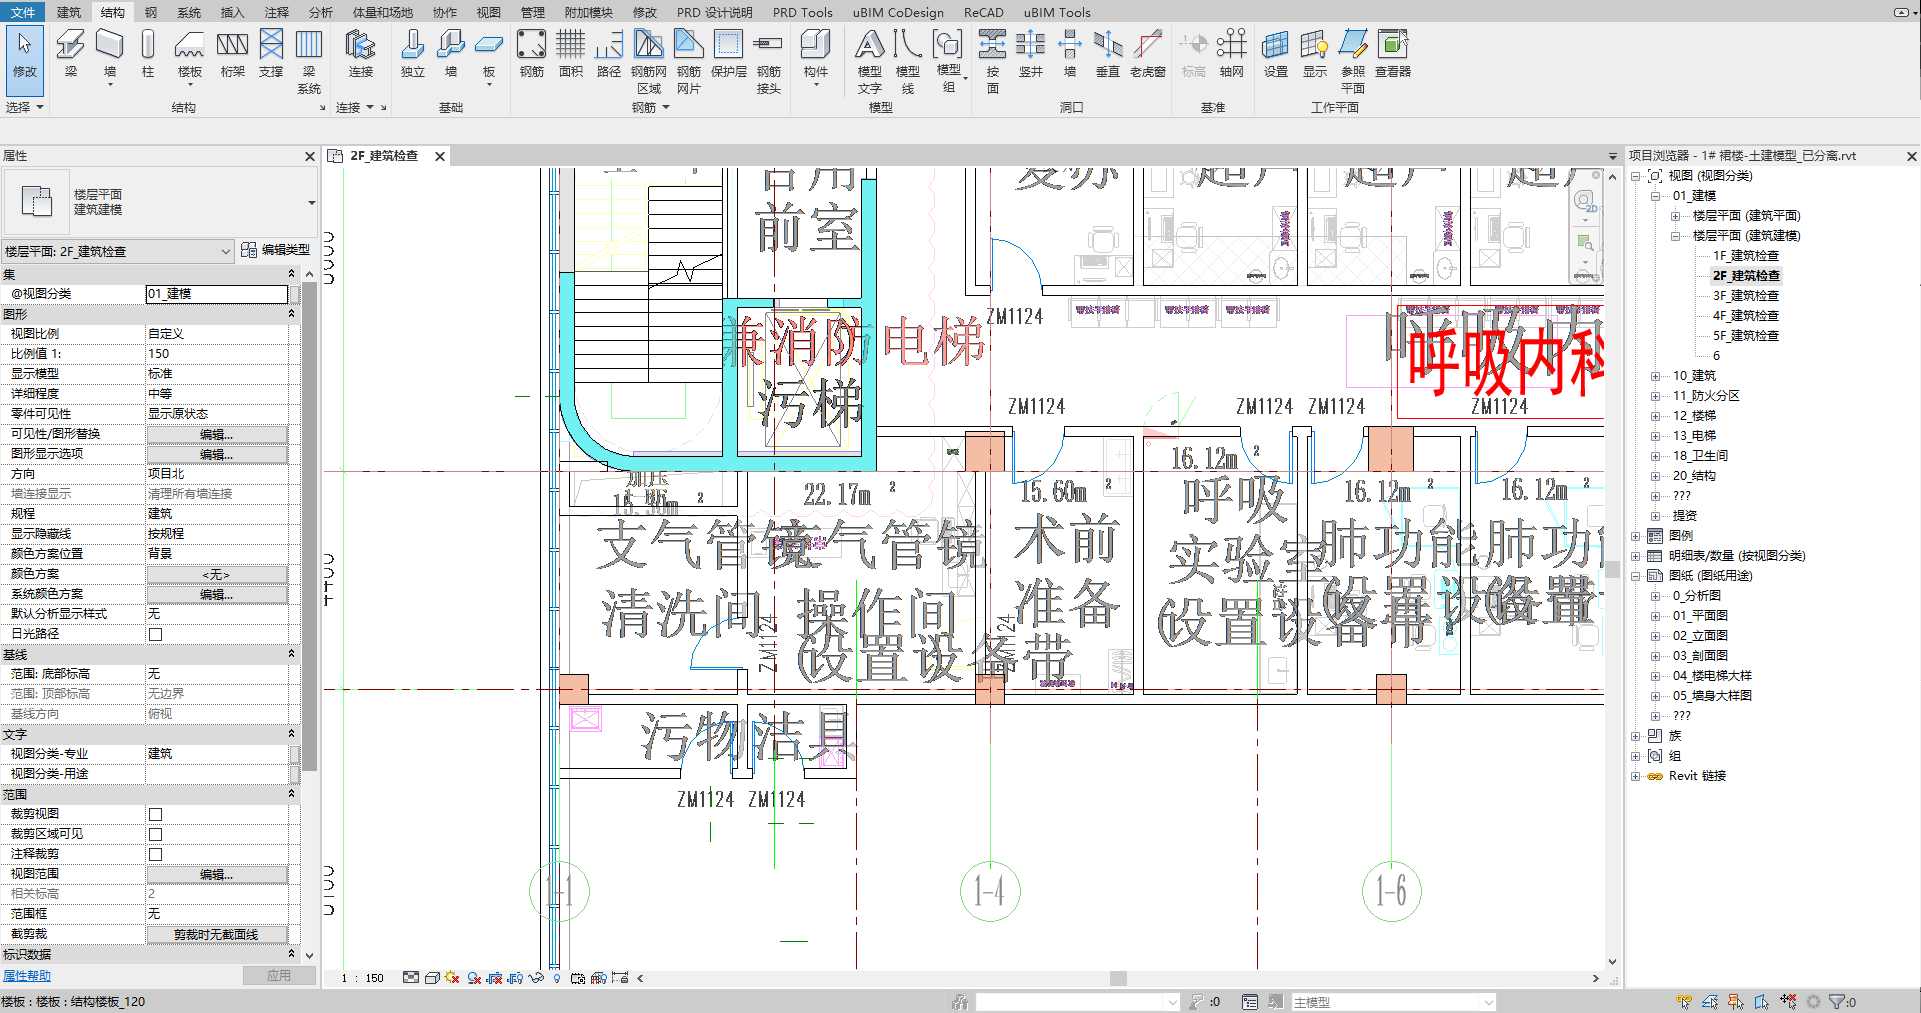Select 3F_建筑检查 view in project browser

[1745, 296]
